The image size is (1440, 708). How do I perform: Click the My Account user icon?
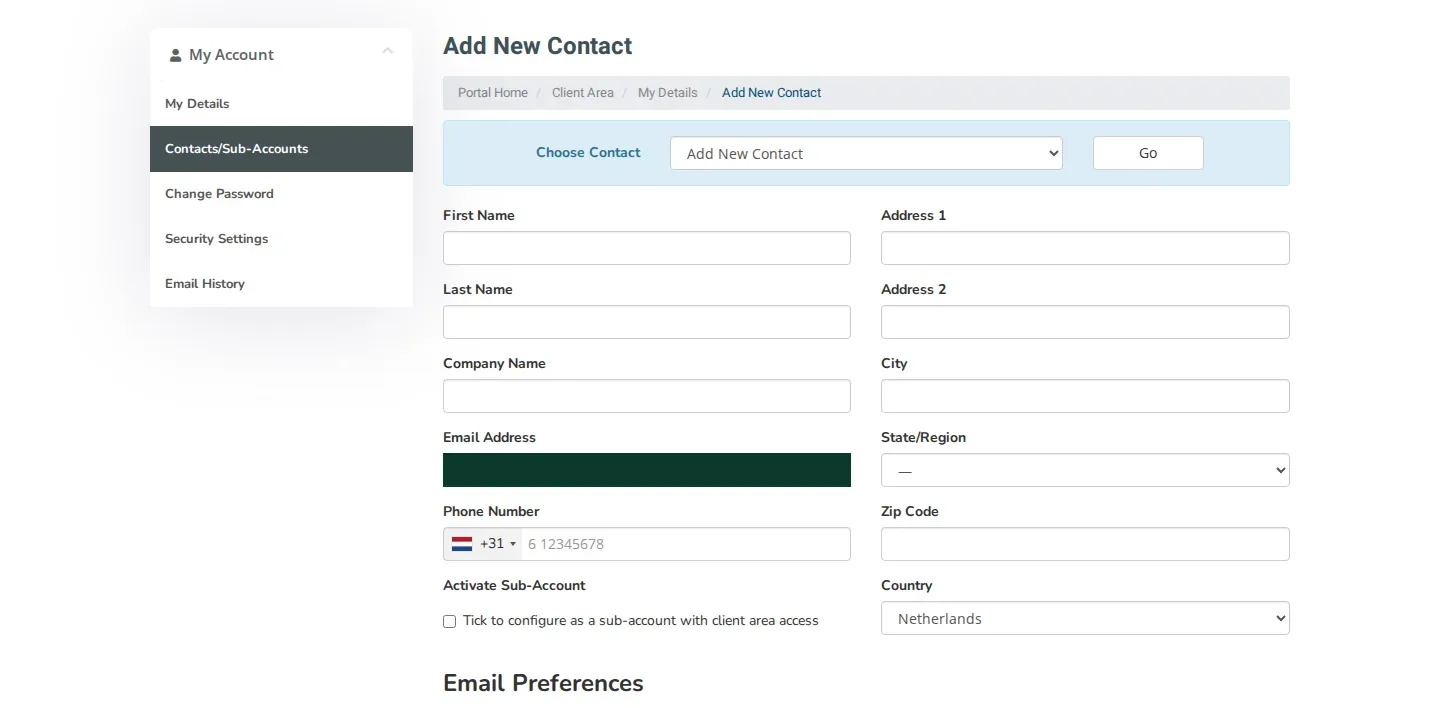[176, 55]
